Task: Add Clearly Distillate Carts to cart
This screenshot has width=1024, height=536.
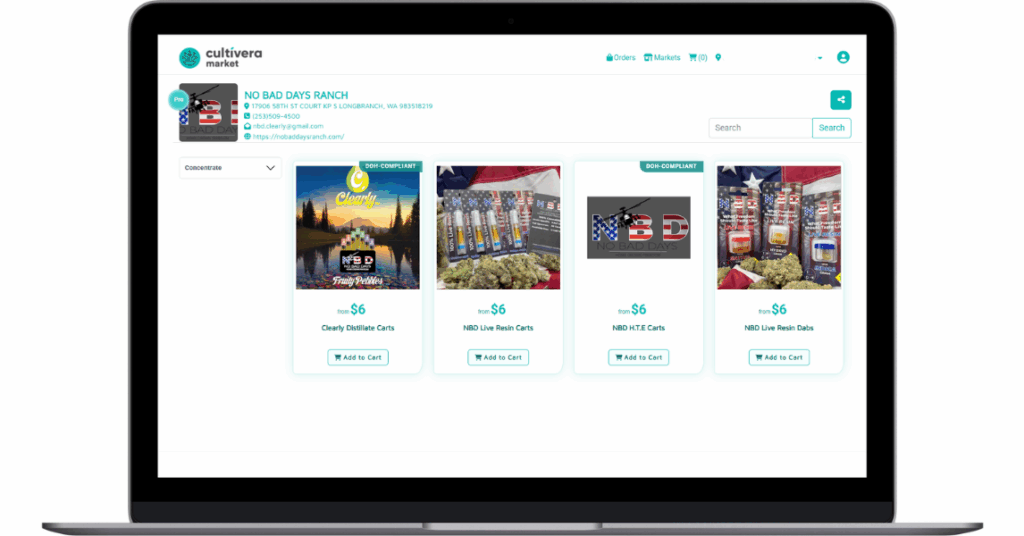Action: click(x=358, y=357)
